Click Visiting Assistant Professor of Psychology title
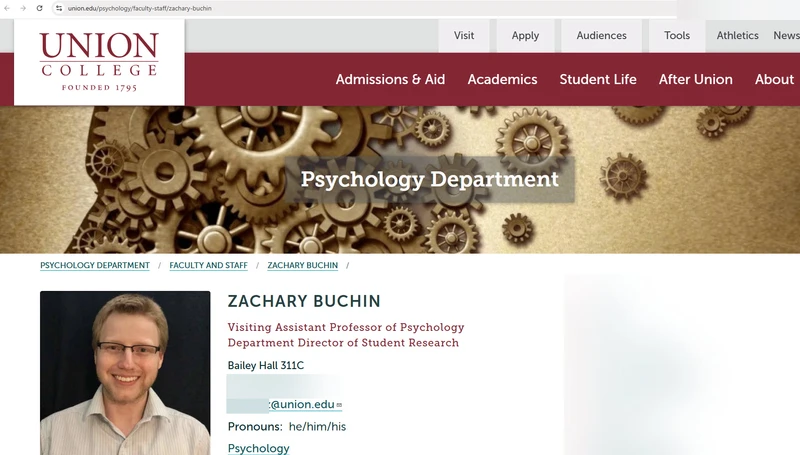The width and height of the screenshot is (800, 455). pos(346,327)
